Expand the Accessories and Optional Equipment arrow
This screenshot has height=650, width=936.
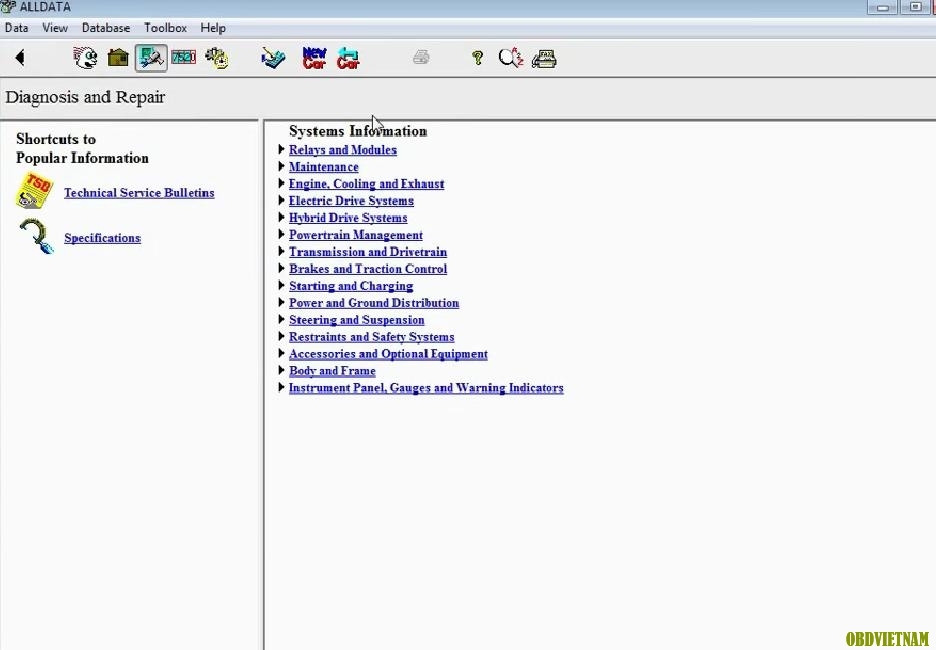pyautogui.click(x=281, y=353)
